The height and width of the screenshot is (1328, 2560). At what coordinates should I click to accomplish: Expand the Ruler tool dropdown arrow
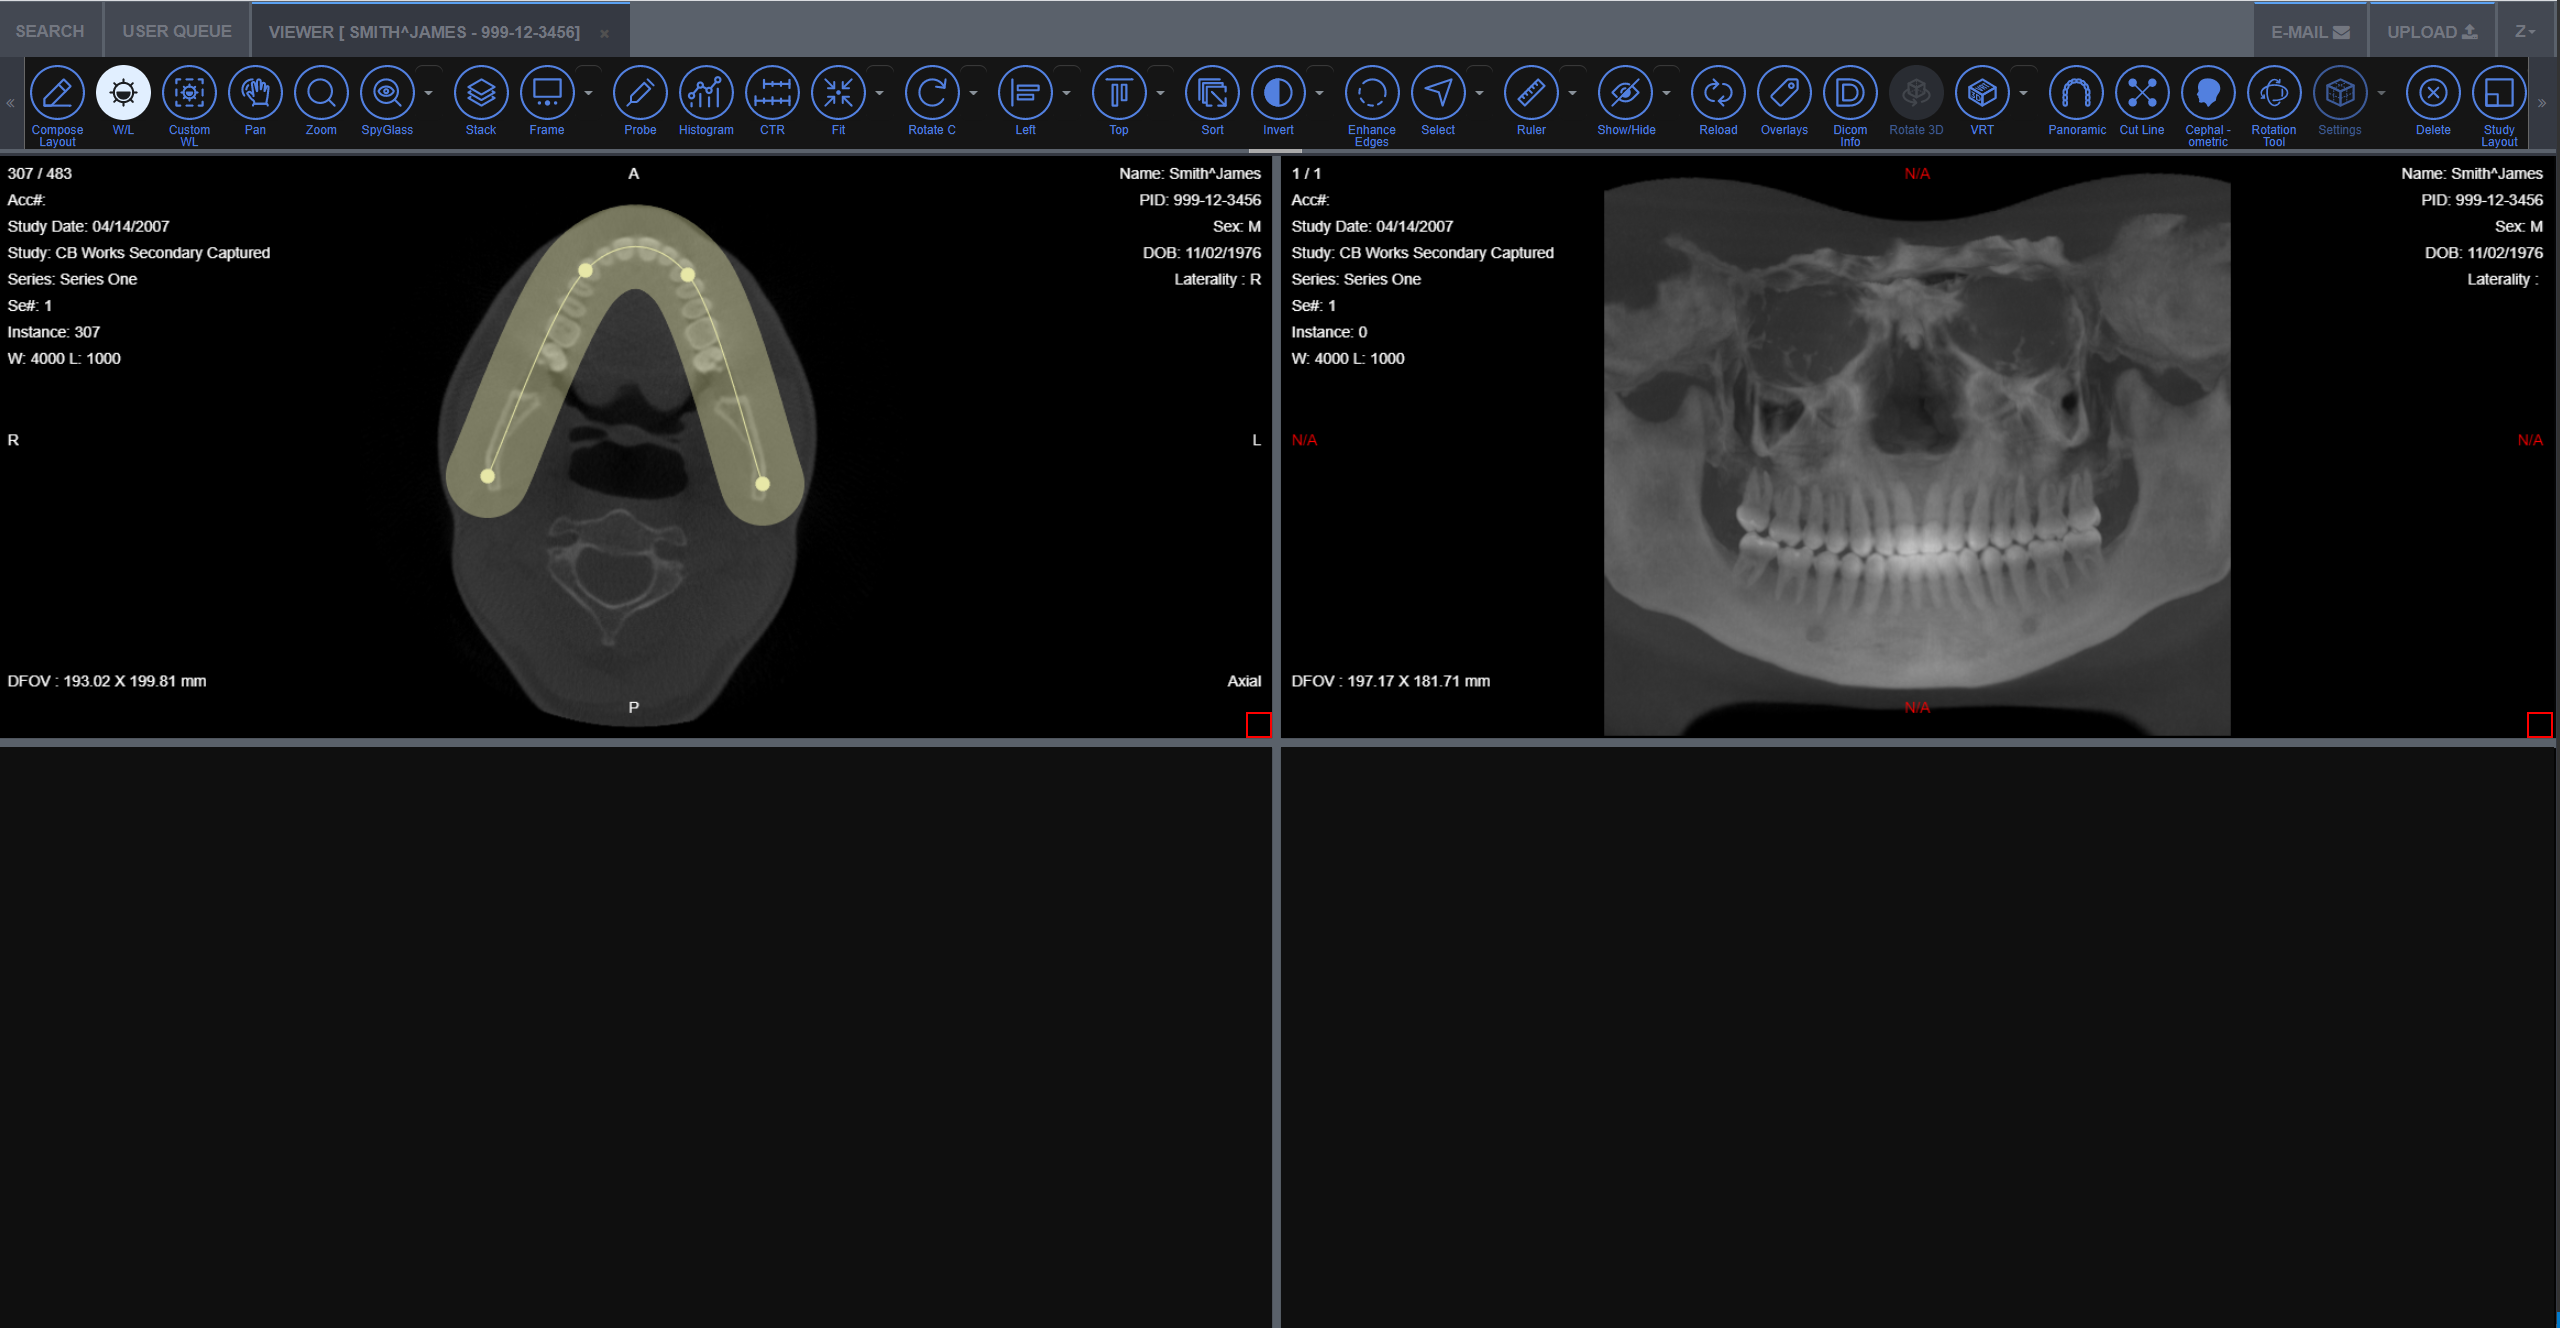[1572, 93]
